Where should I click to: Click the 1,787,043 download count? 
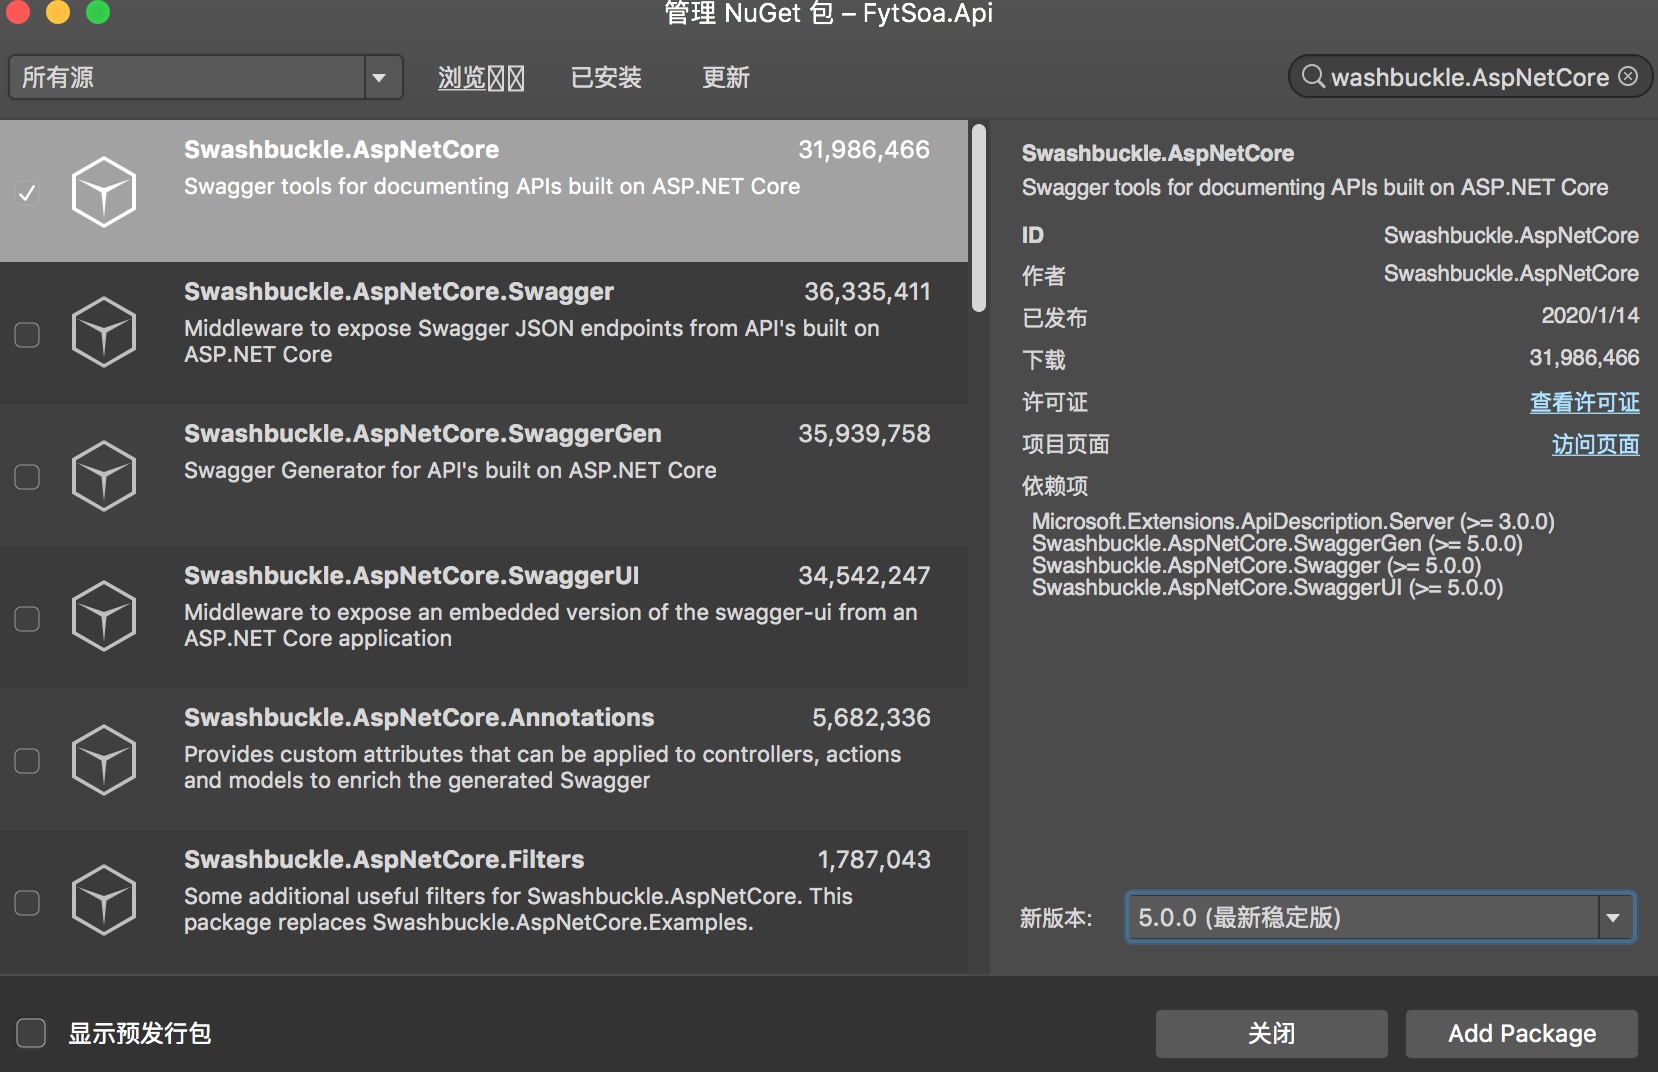pyautogui.click(x=874, y=859)
